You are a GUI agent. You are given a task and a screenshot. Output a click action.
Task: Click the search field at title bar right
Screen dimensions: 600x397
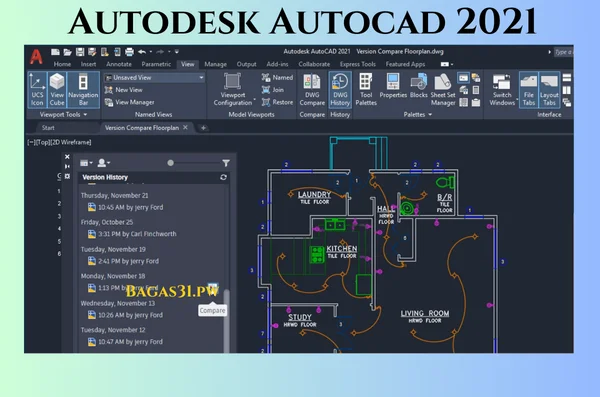(x=563, y=52)
